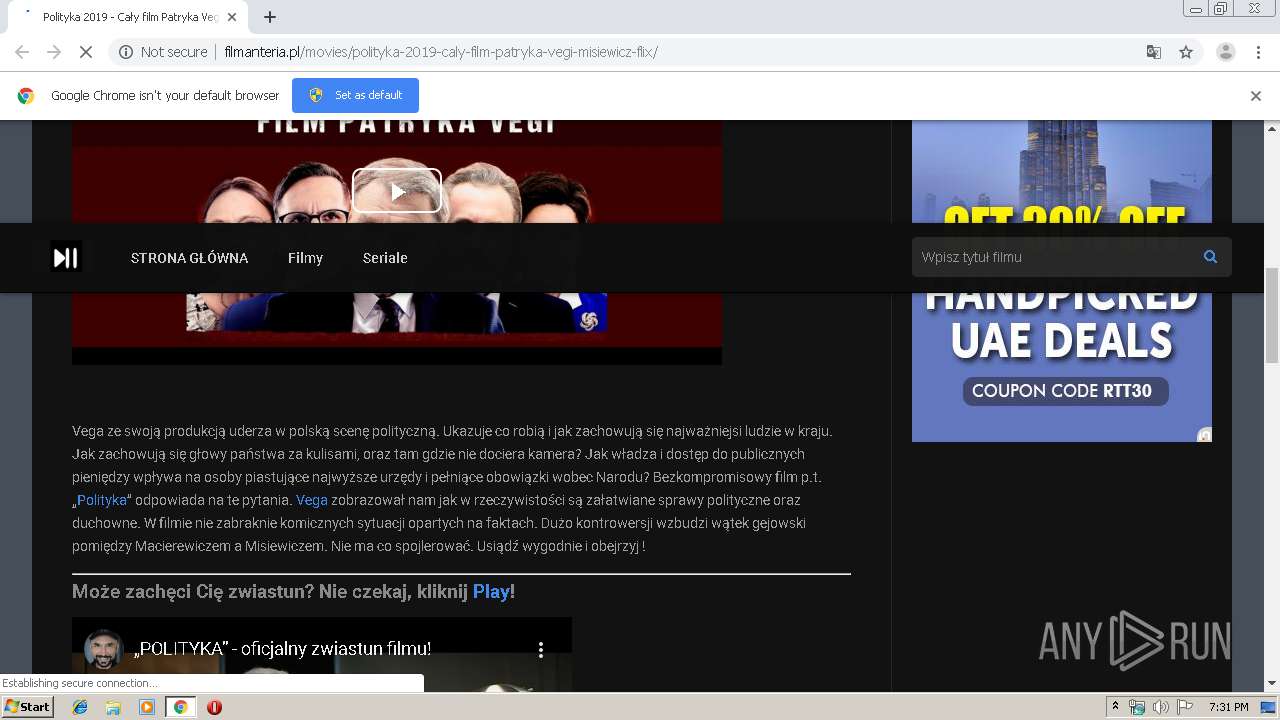The height and width of the screenshot is (720, 1280).
Task: Click the Google Translate icon in address bar
Action: [x=1153, y=52]
